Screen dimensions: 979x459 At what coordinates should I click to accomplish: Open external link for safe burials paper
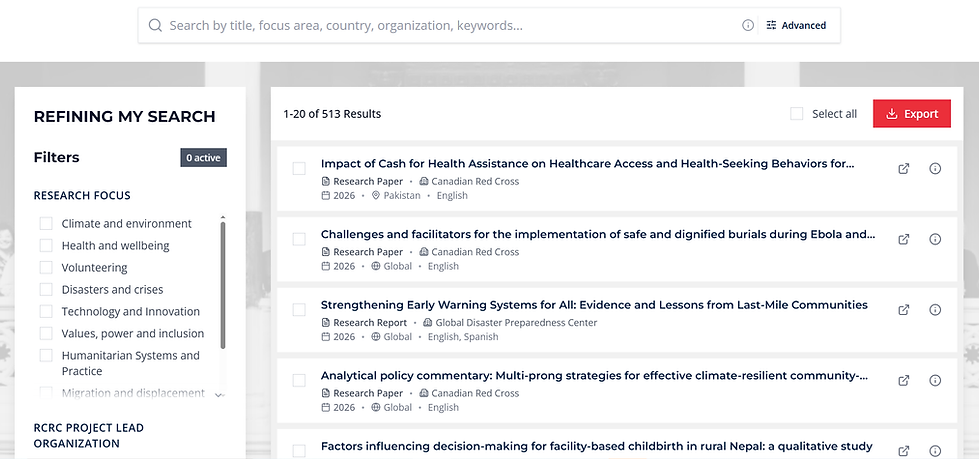point(903,239)
